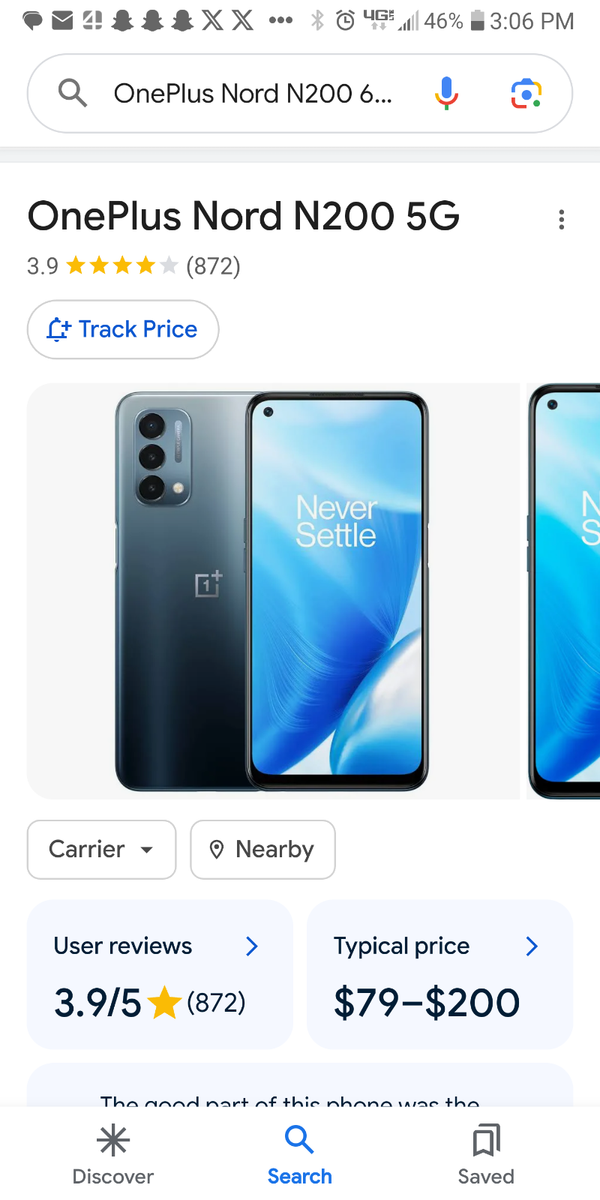Open the main OnePlus phone product image
This screenshot has width=600, height=1200.
(x=273, y=591)
